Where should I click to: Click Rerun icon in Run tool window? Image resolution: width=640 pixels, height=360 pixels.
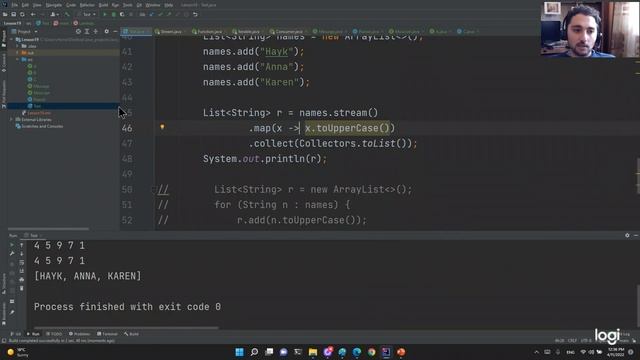point(12,245)
